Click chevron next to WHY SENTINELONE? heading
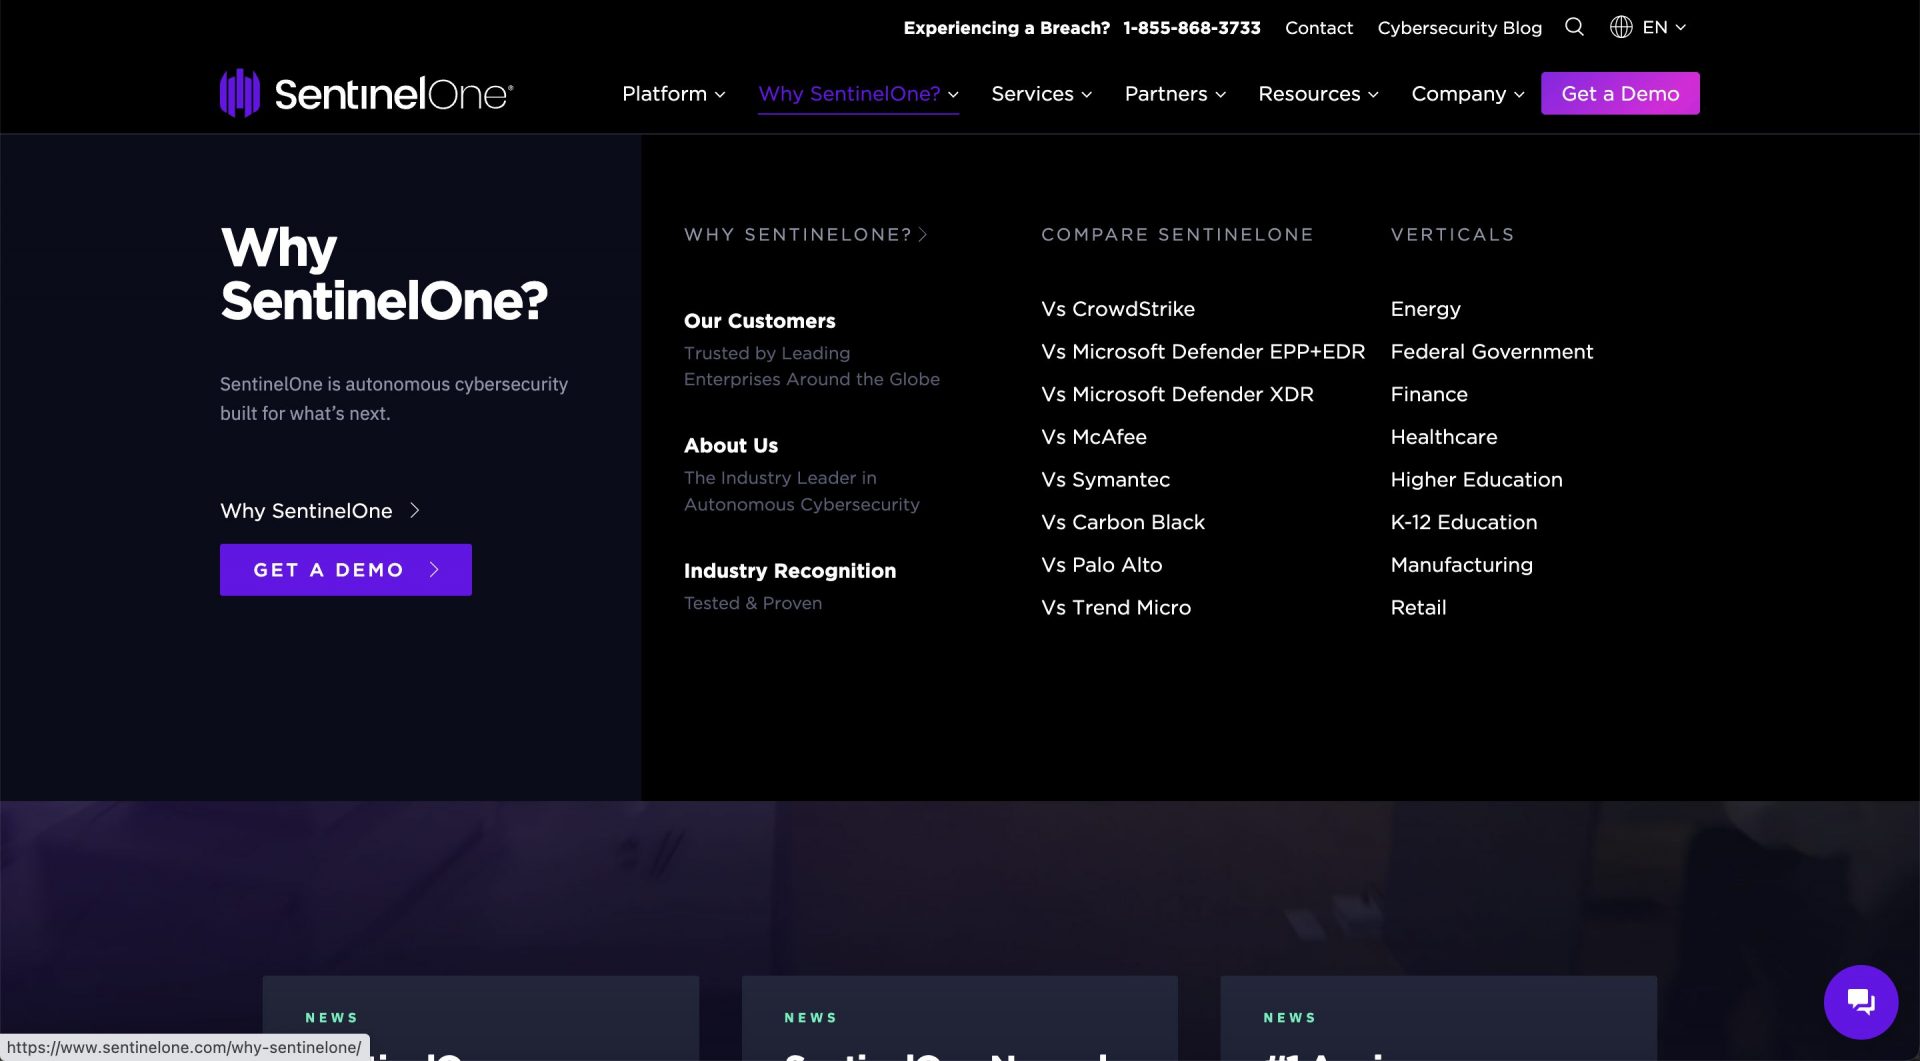This screenshot has width=1920, height=1061. point(923,235)
